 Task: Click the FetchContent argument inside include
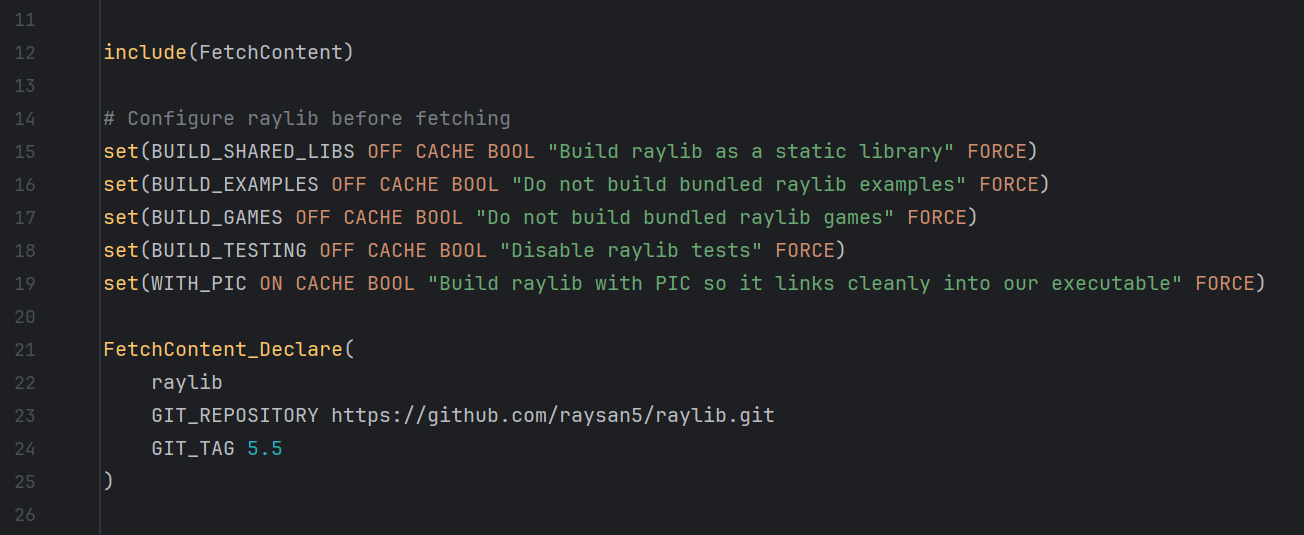pos(270,52)
